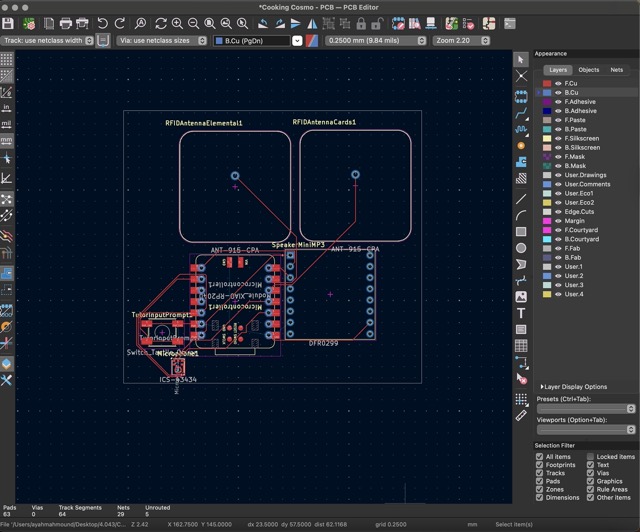Click the F.Cu layer color swatch
The width and height of the screenshot is (640, 532).
[x=548, y=83]
